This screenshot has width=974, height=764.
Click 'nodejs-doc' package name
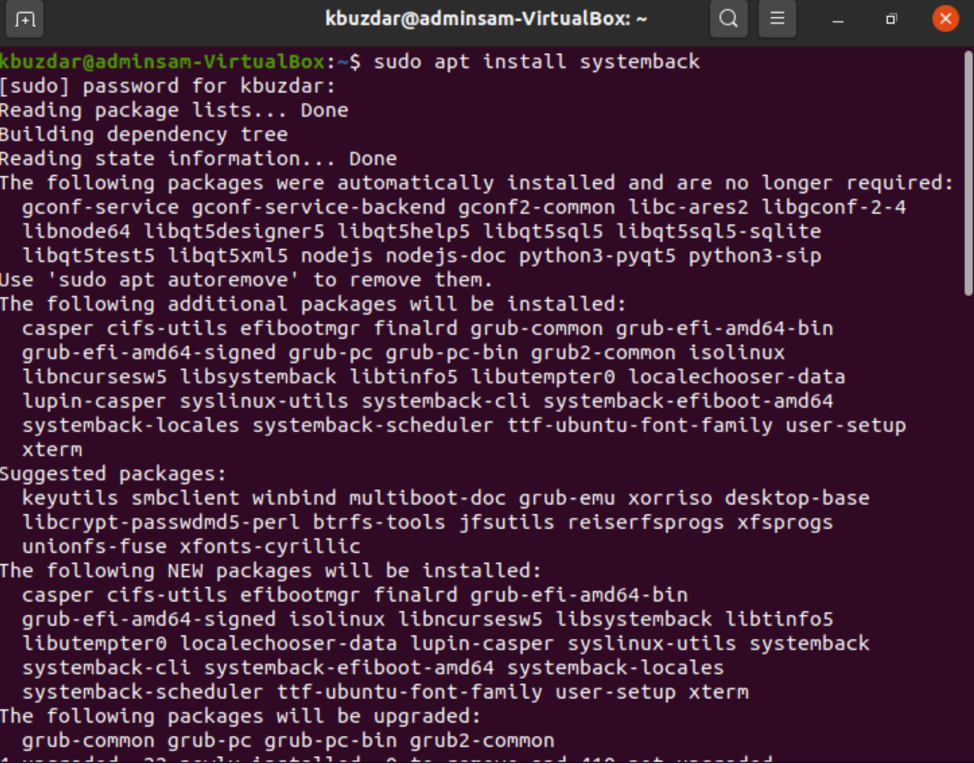coord(445,255)
